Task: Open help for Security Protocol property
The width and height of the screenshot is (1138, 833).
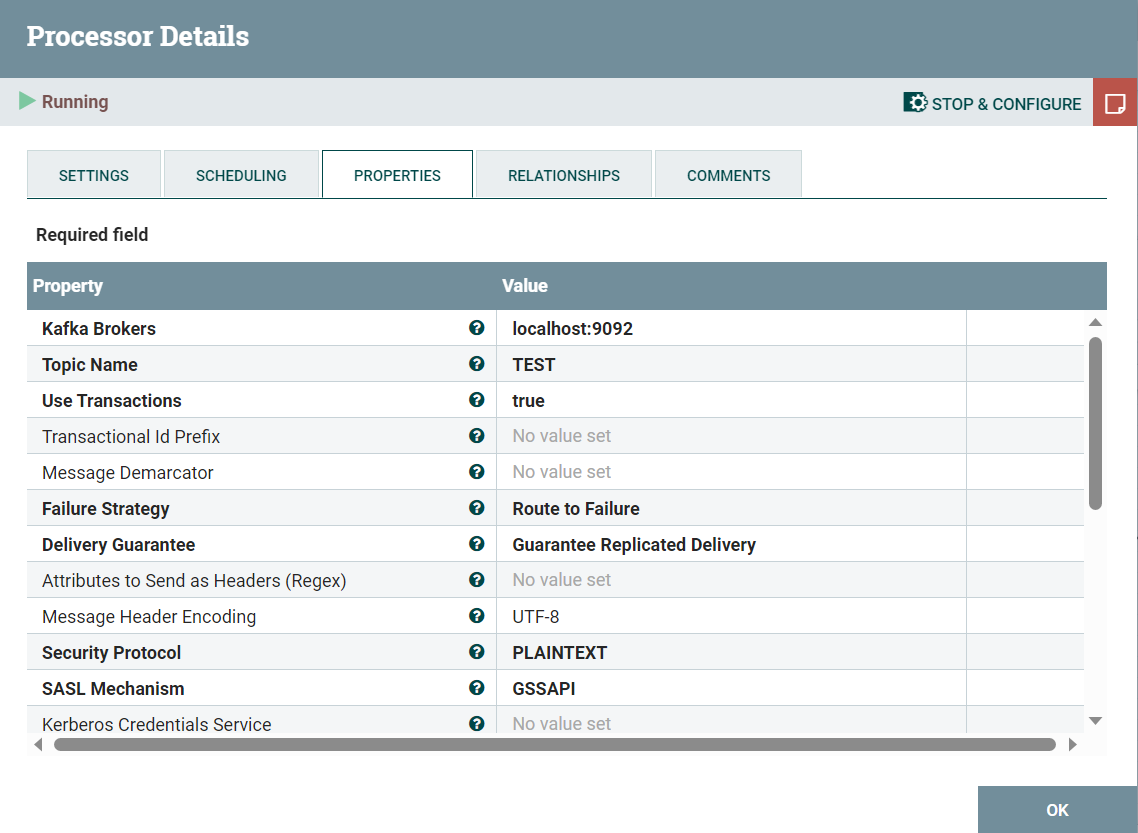Action: pyautogui.click(x=477, y=652)
